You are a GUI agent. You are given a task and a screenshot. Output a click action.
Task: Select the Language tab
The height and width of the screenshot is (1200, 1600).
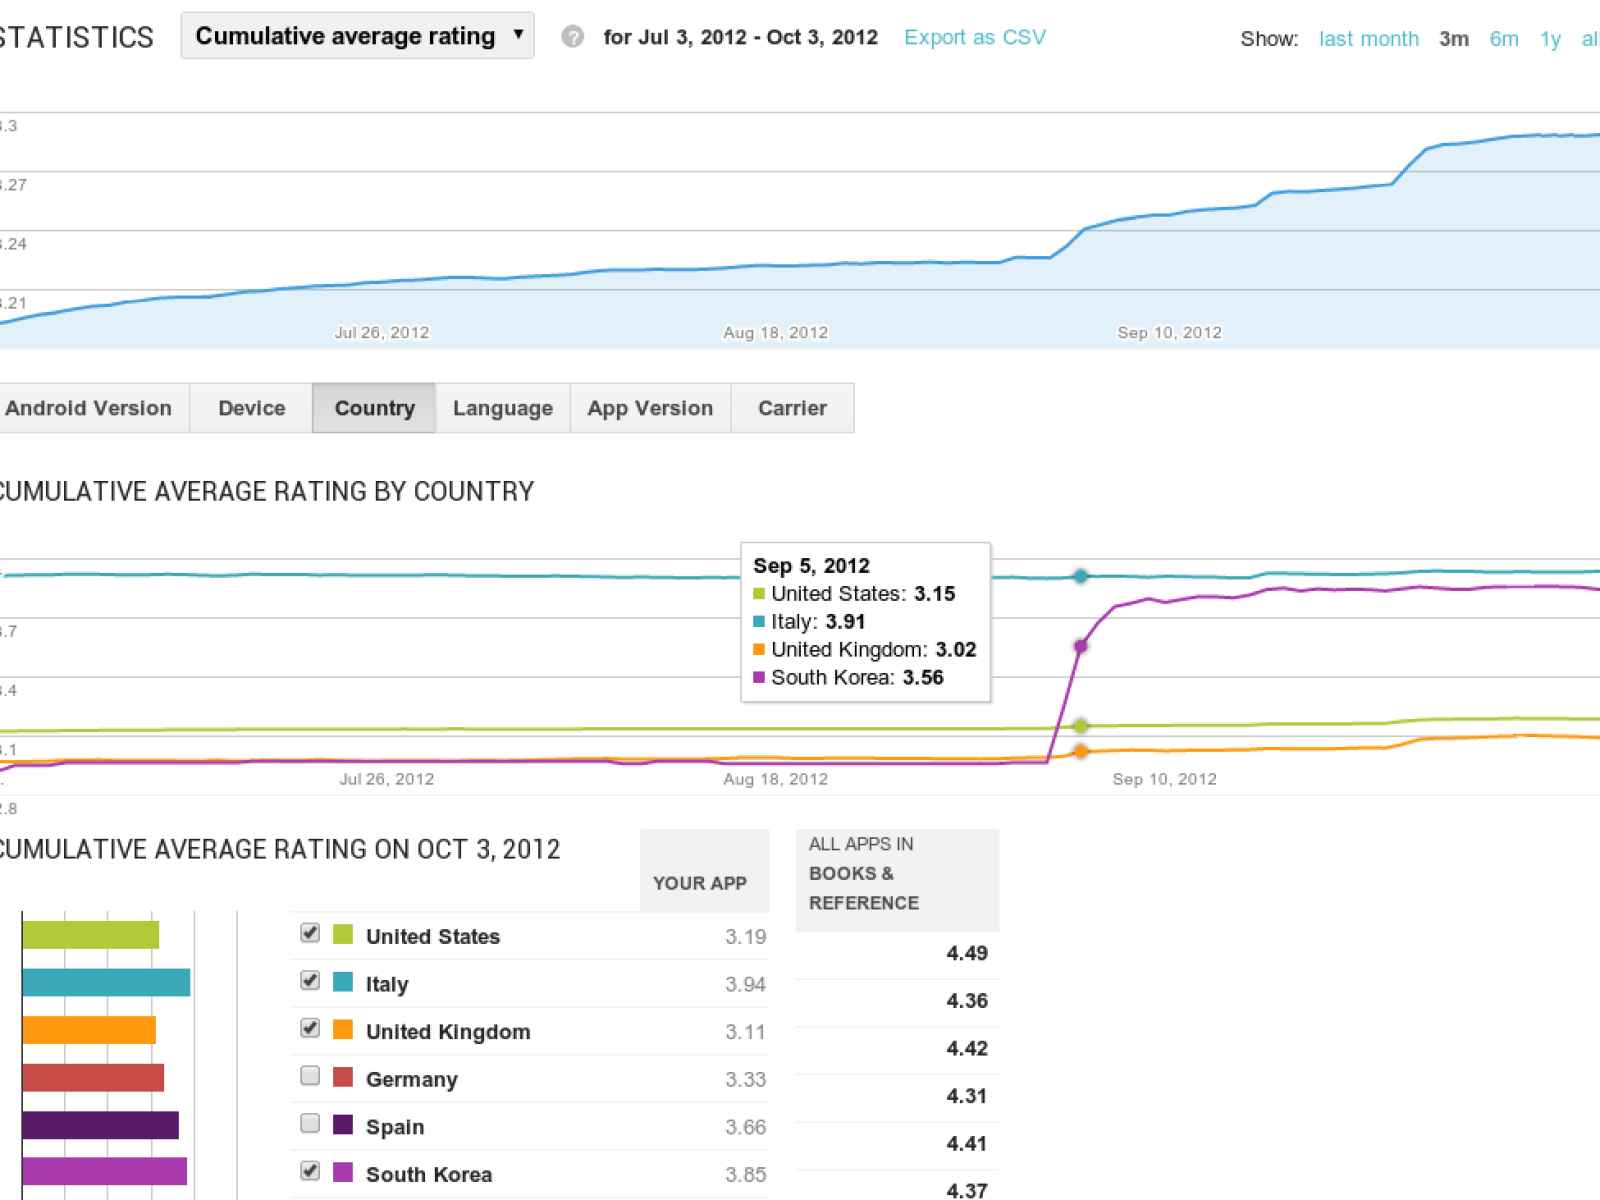click(502, 408)
